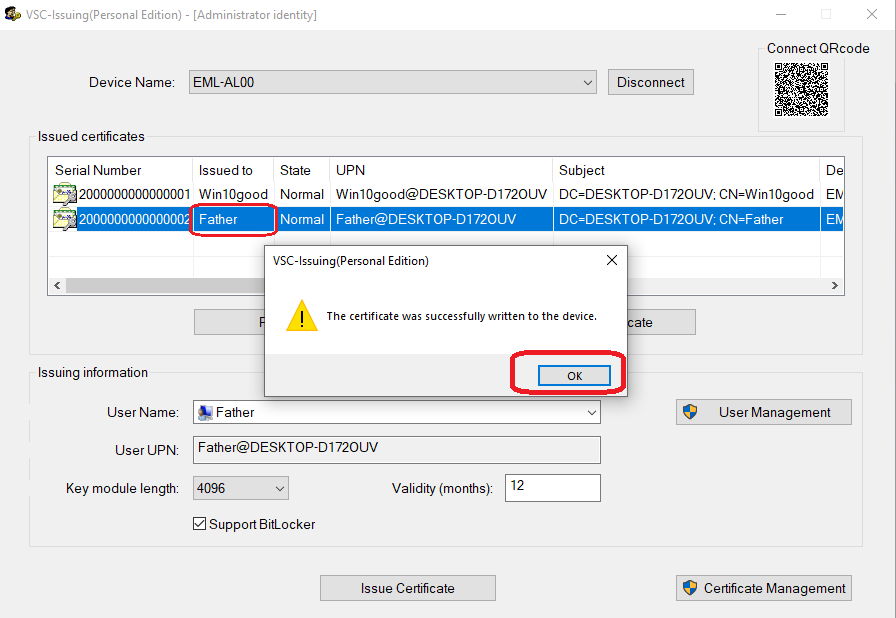The image size is (896, 618).
Task: Click right arrow of the horizontal scrollbar
Action: (x=836, y=286)
